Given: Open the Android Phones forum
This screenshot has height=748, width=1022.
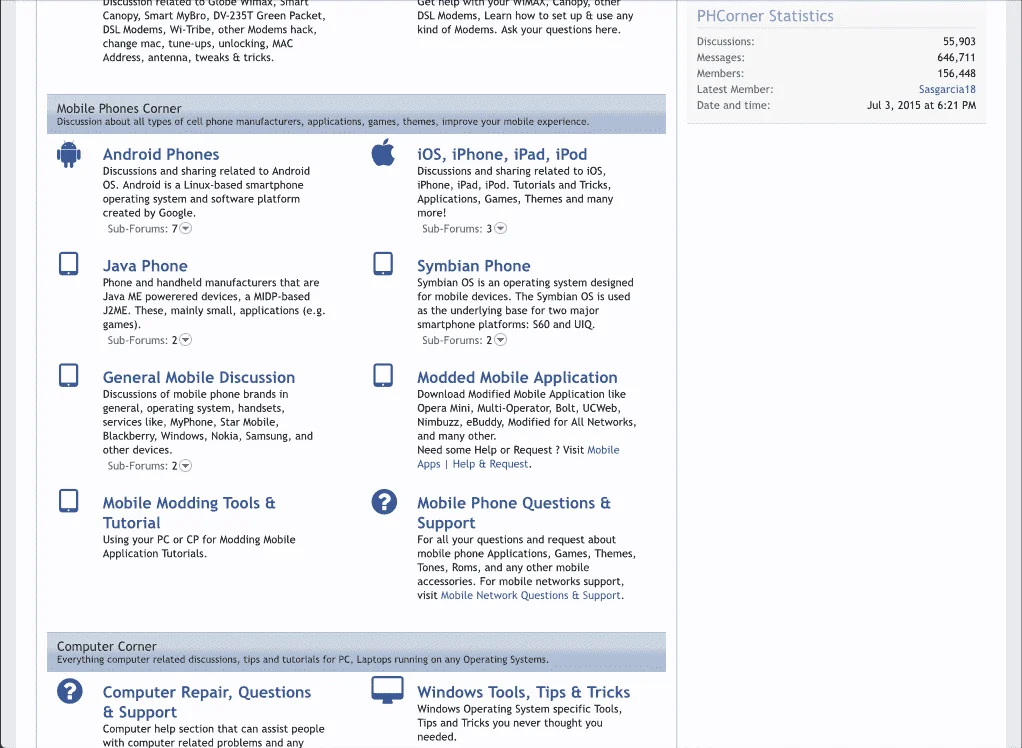Looking at the screenshot, I should [x=161, y=154].
